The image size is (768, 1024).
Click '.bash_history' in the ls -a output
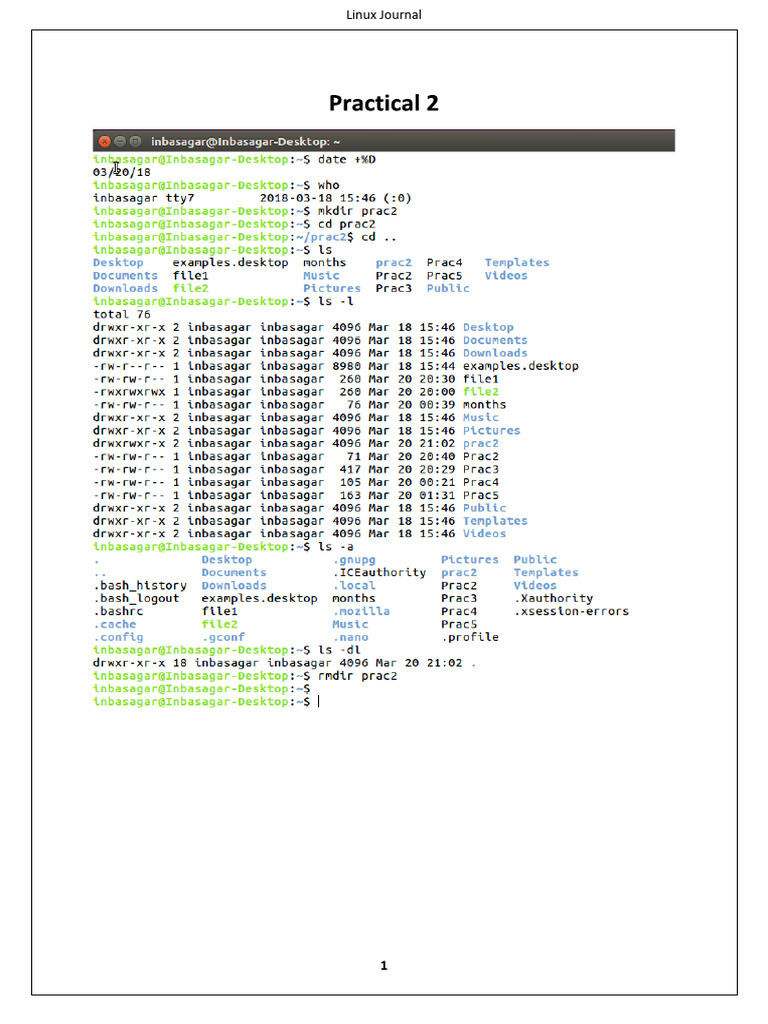[x=140, y=586]
